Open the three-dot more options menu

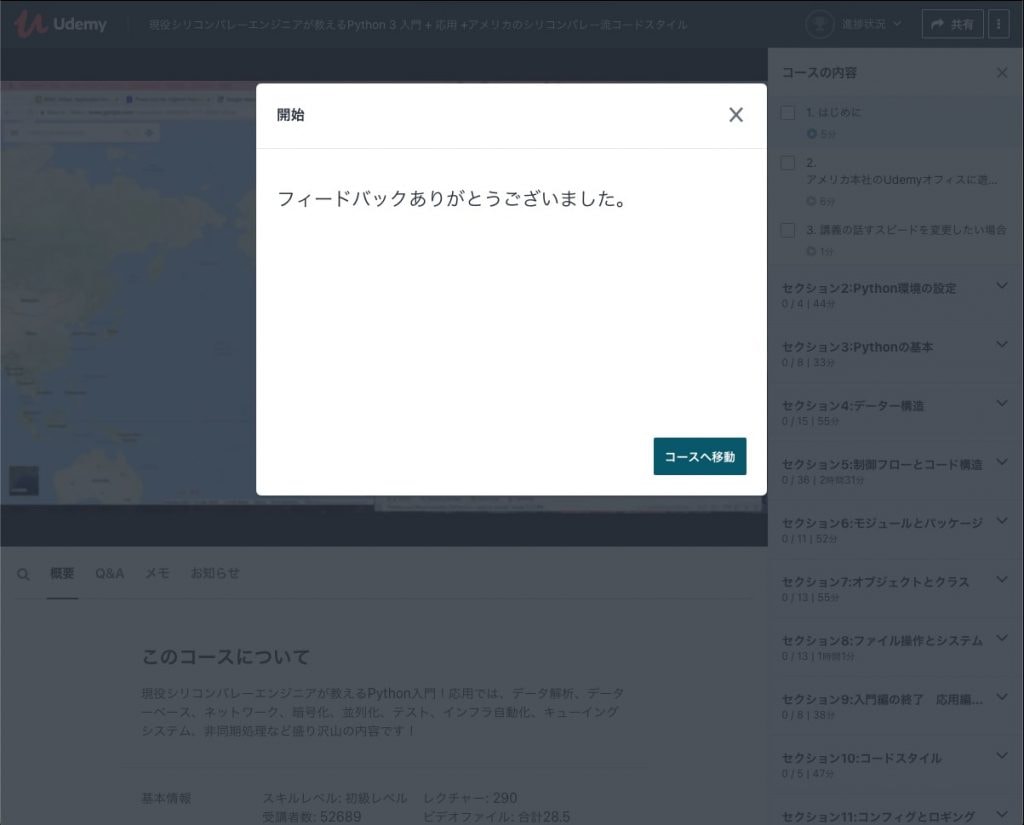999,24
